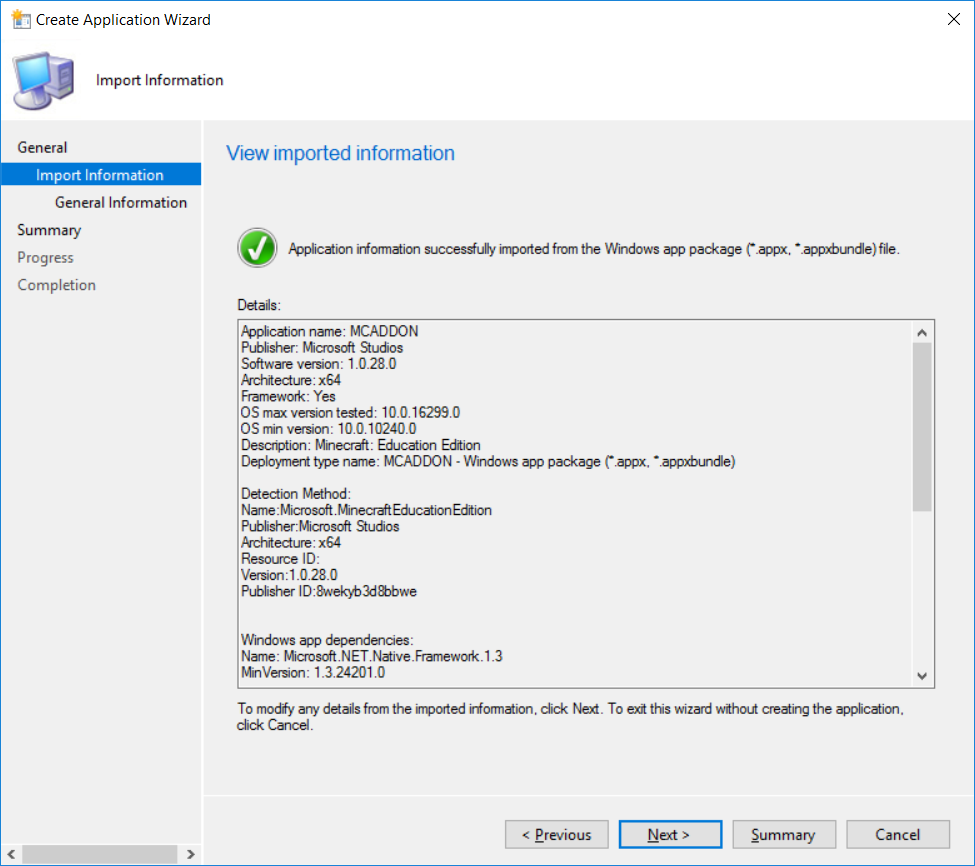The width and height of the screenshot is (975, 866).
Task: Cancel the wizard
Action: 898,834
